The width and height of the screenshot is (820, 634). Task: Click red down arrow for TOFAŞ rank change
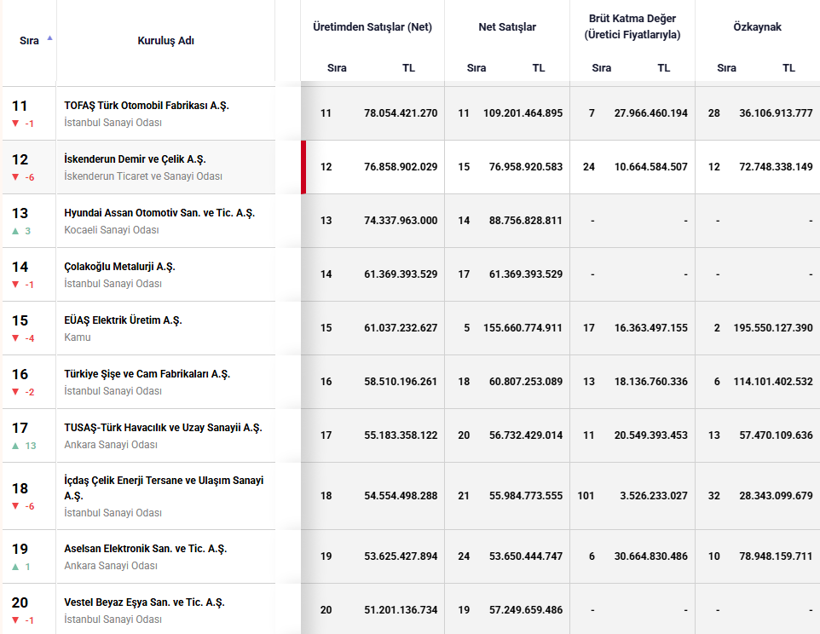point(16,123)
